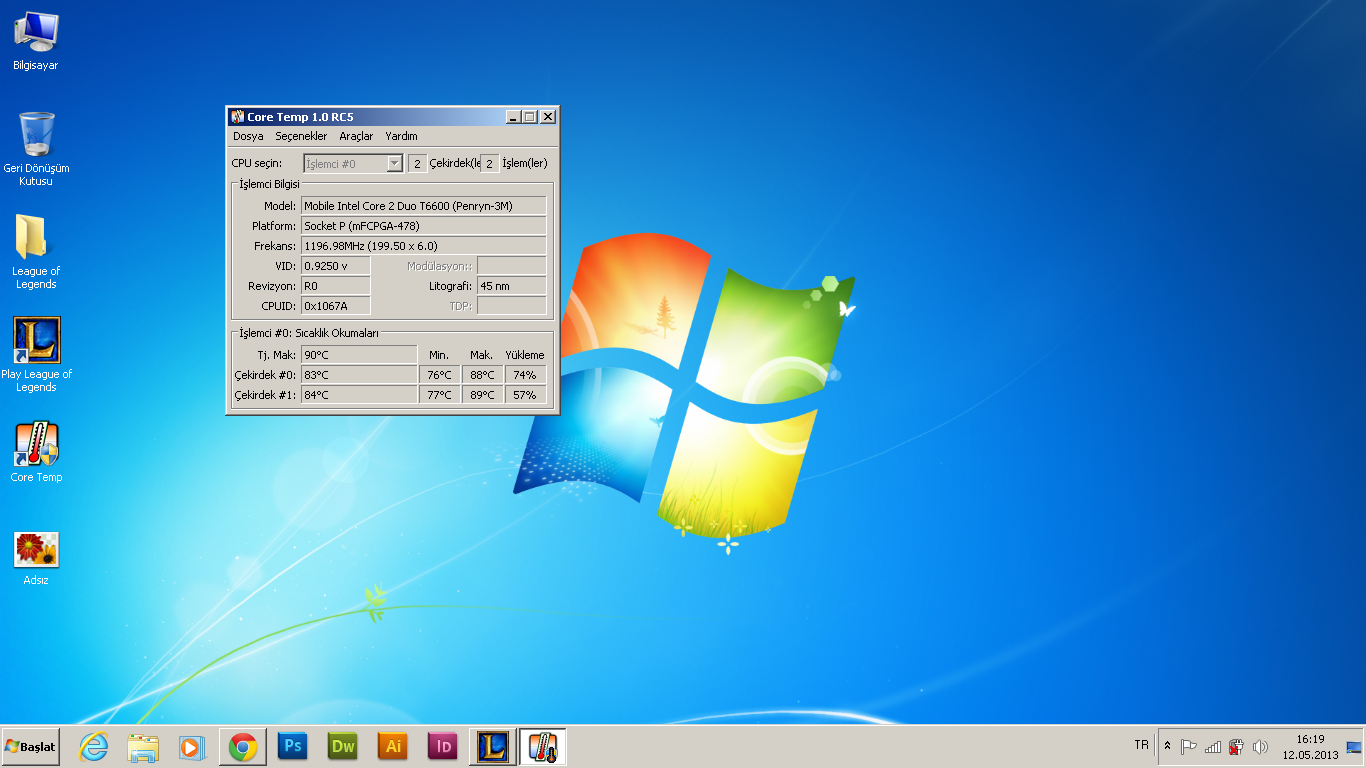1366x768 pixels.
Task: Click the Model field showing Core 2 Duo
Action: (424, 206)
